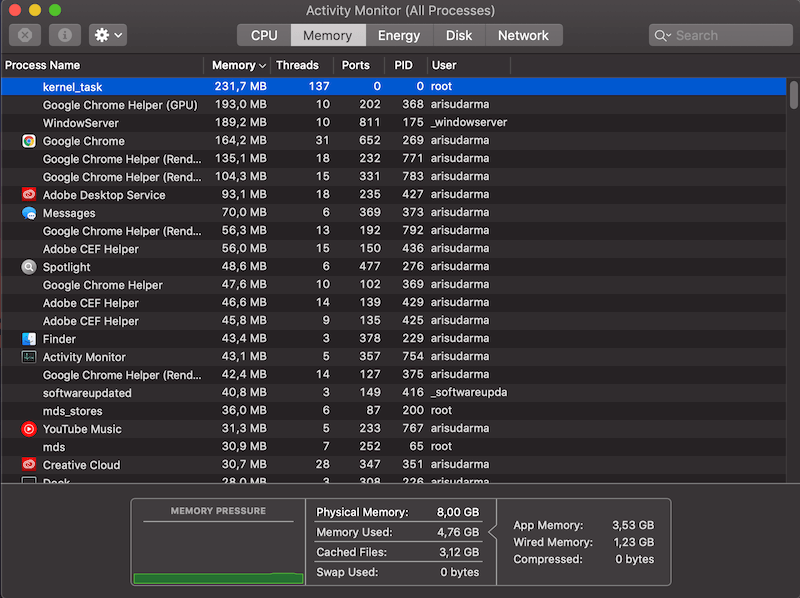Switch to the Memory tab
This screenshot has width=800, height=598.
pos(328,35)
